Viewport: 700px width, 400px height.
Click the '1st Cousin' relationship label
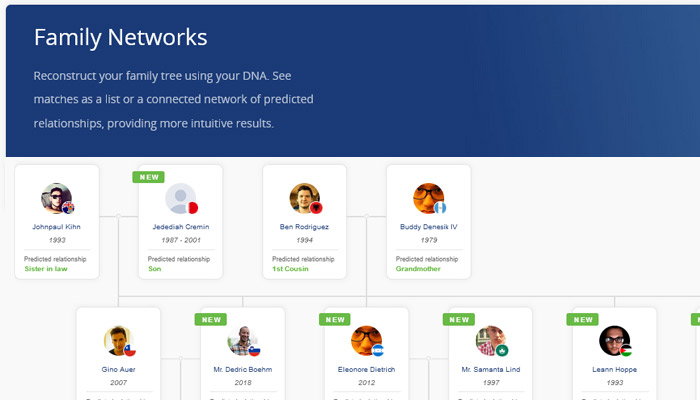click(290, 269)
